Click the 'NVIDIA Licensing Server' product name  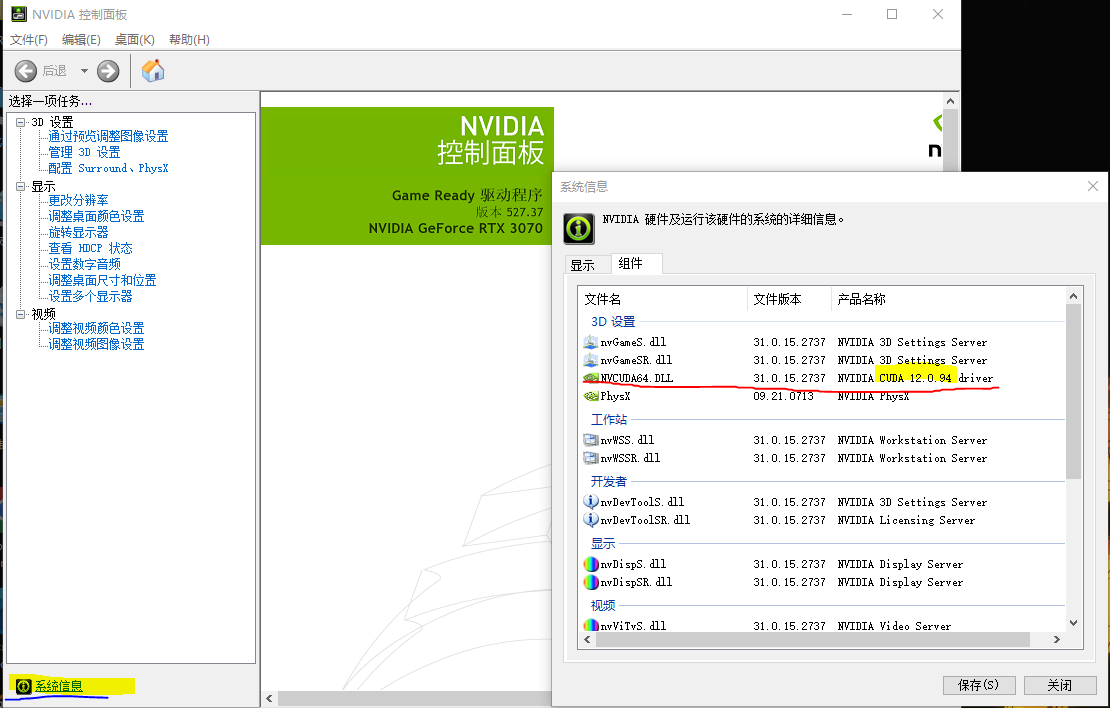point(906,520)
